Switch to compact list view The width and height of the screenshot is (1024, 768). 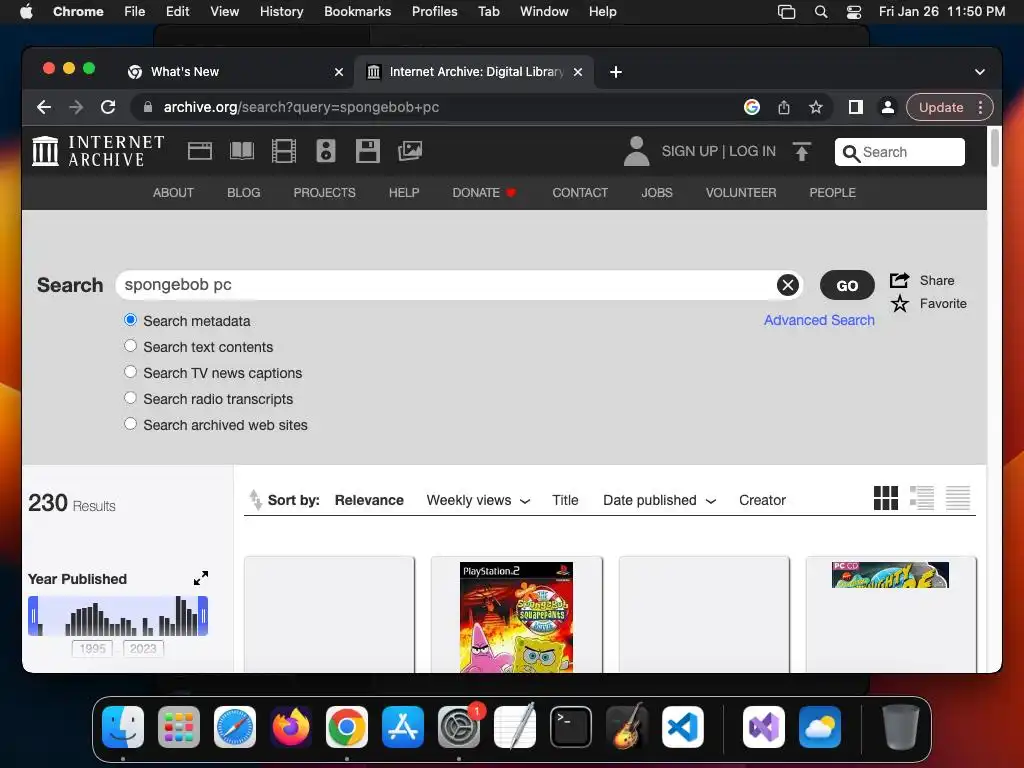pos(957,498)
